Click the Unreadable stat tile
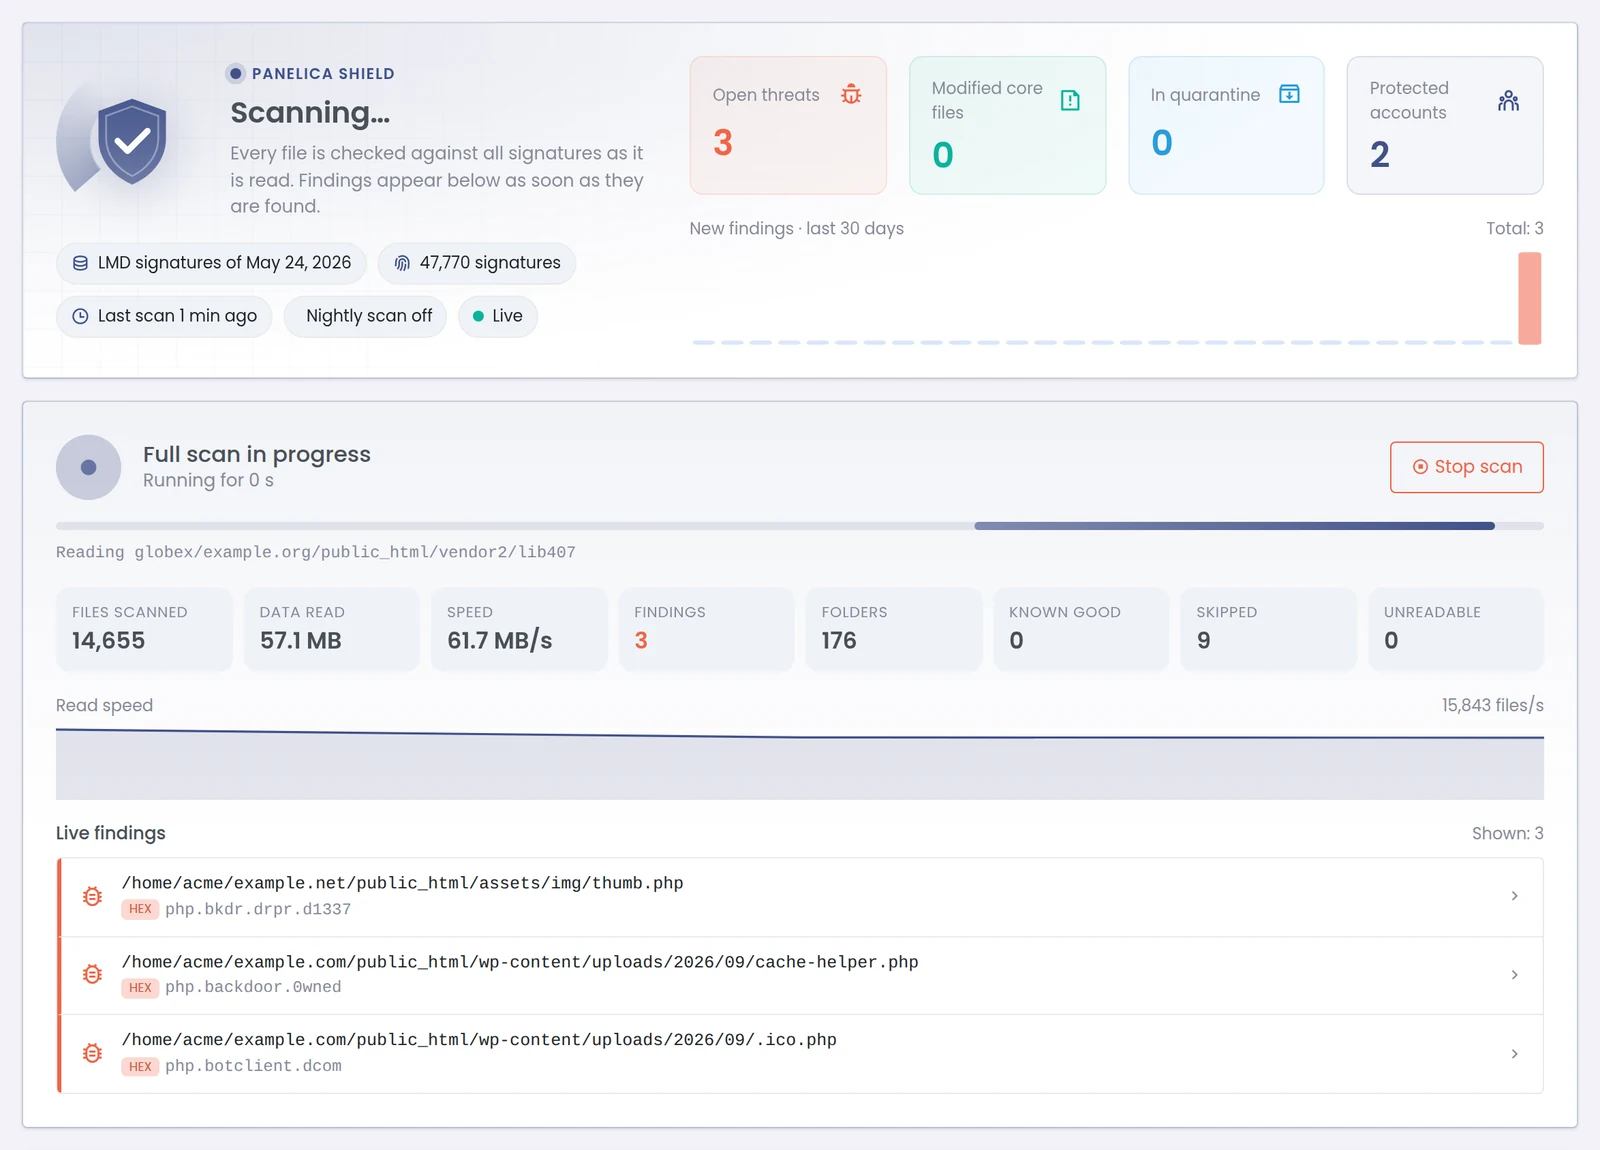 tap(1456, 629)
